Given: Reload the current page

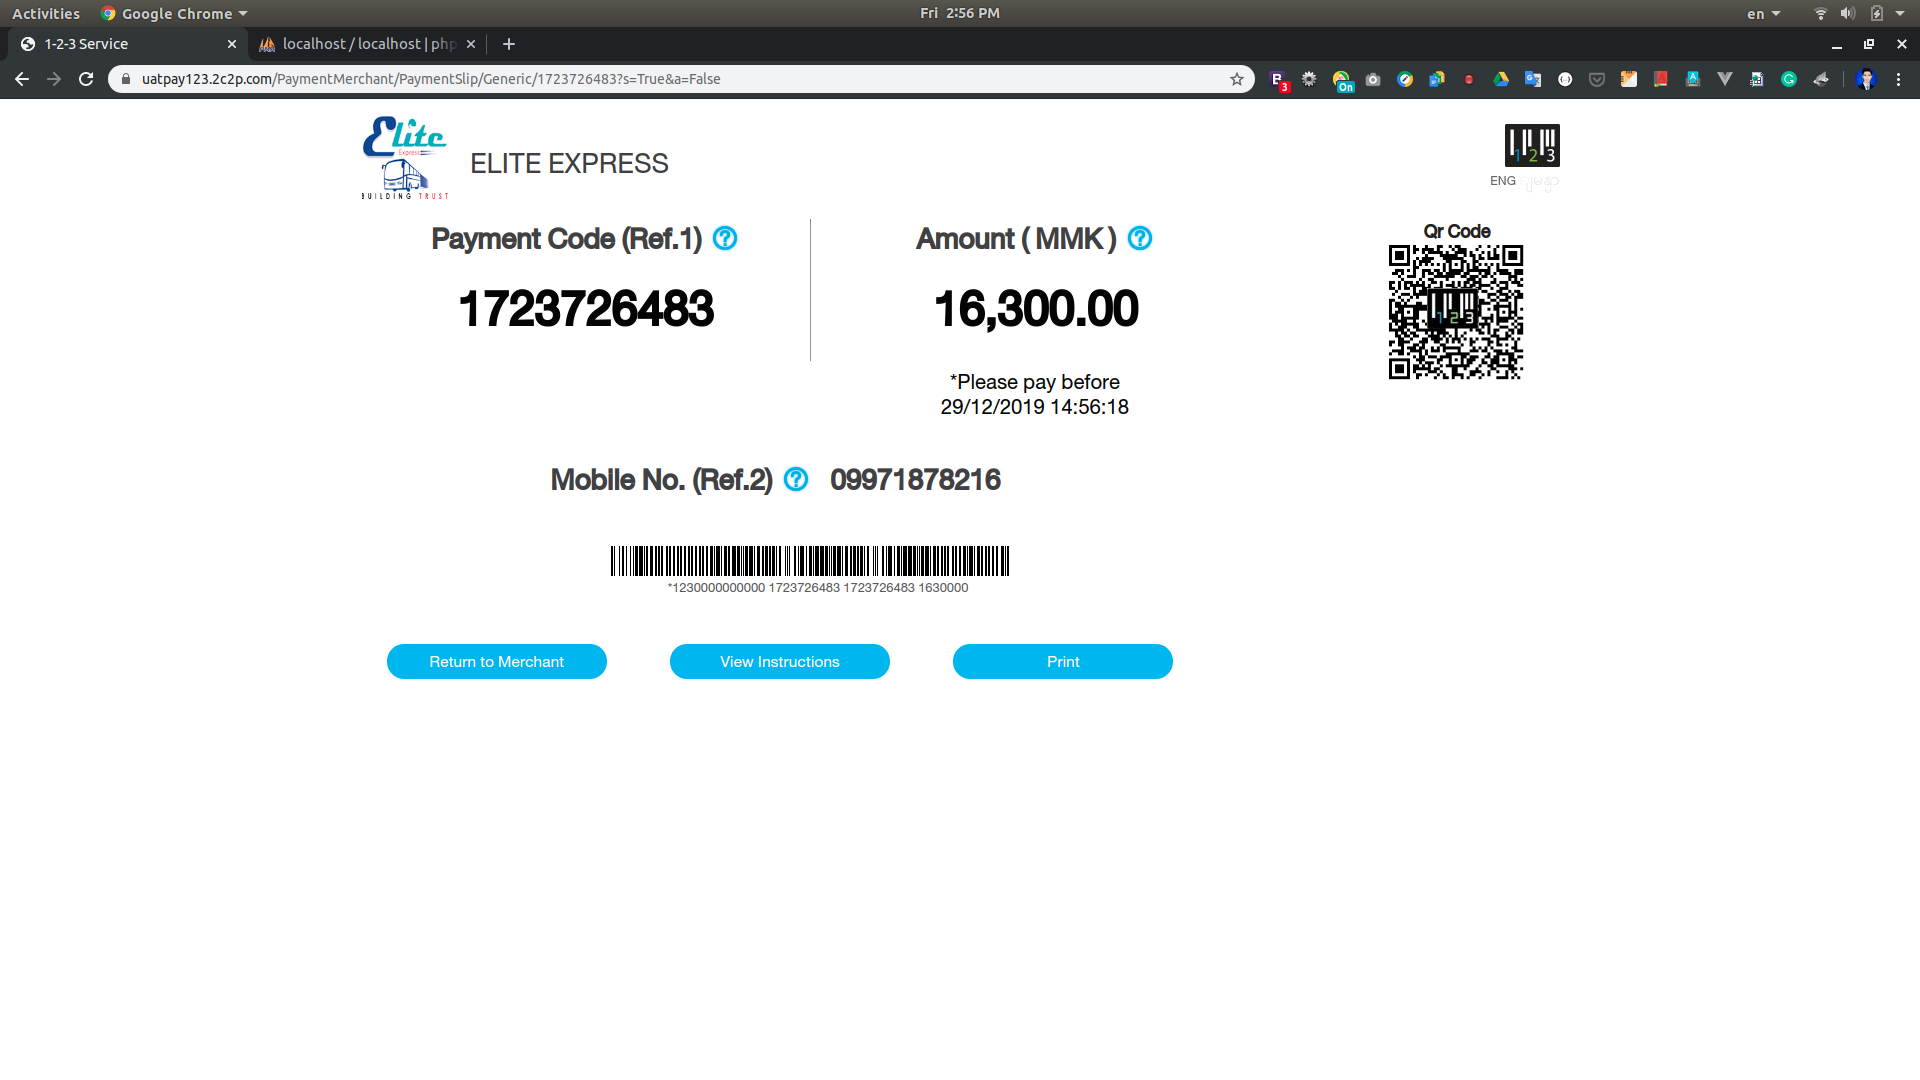Looking at the screenshot, I should point(86,79).
